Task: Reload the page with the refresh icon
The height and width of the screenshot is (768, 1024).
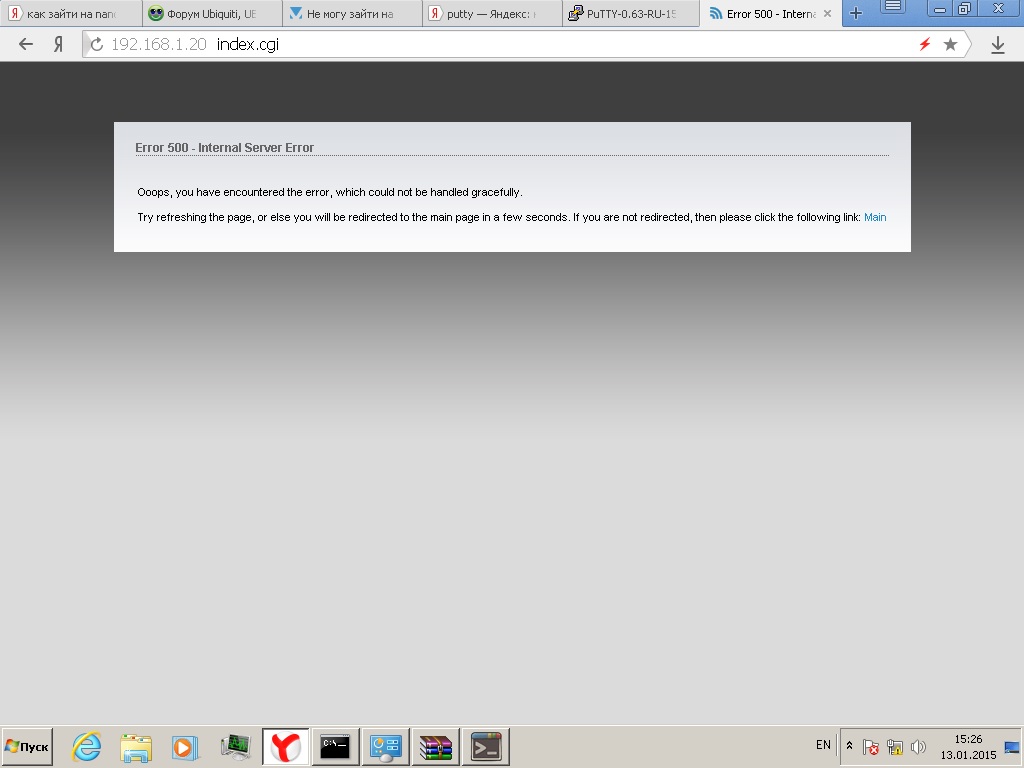Action: (x=97, y=44)
